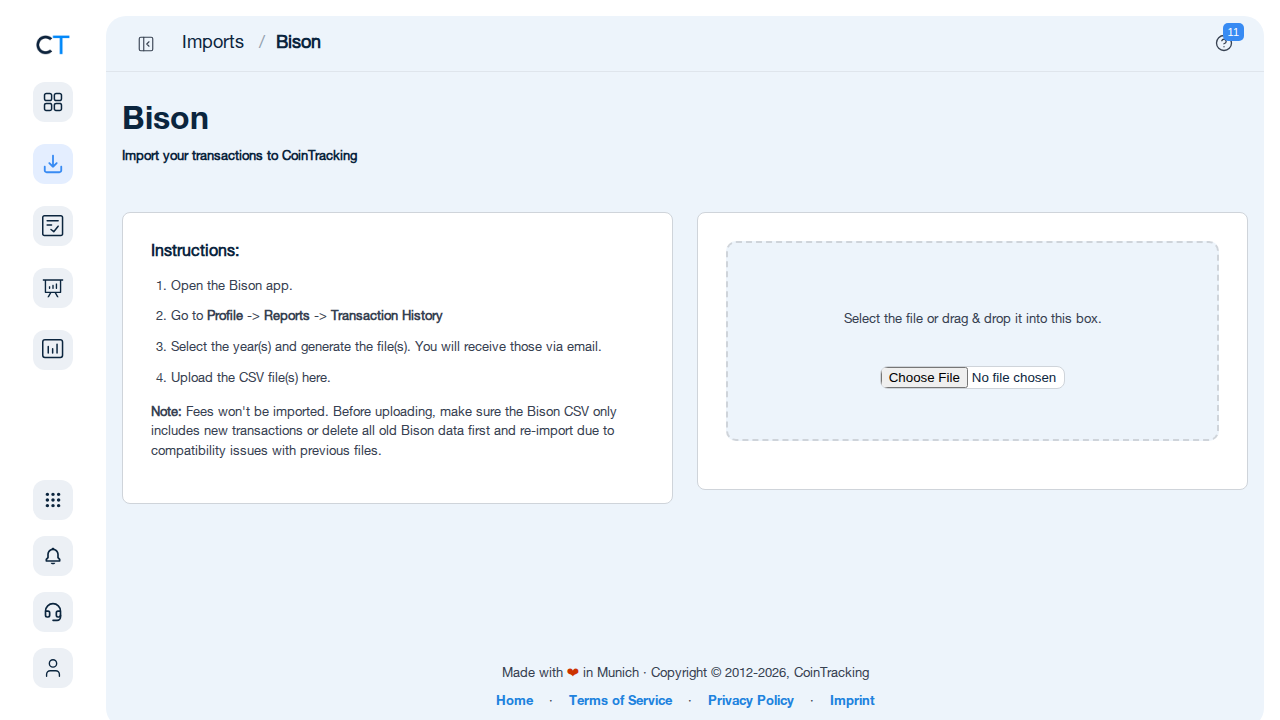Click the 'Select the year(s)' instruction step

(386, 346)
